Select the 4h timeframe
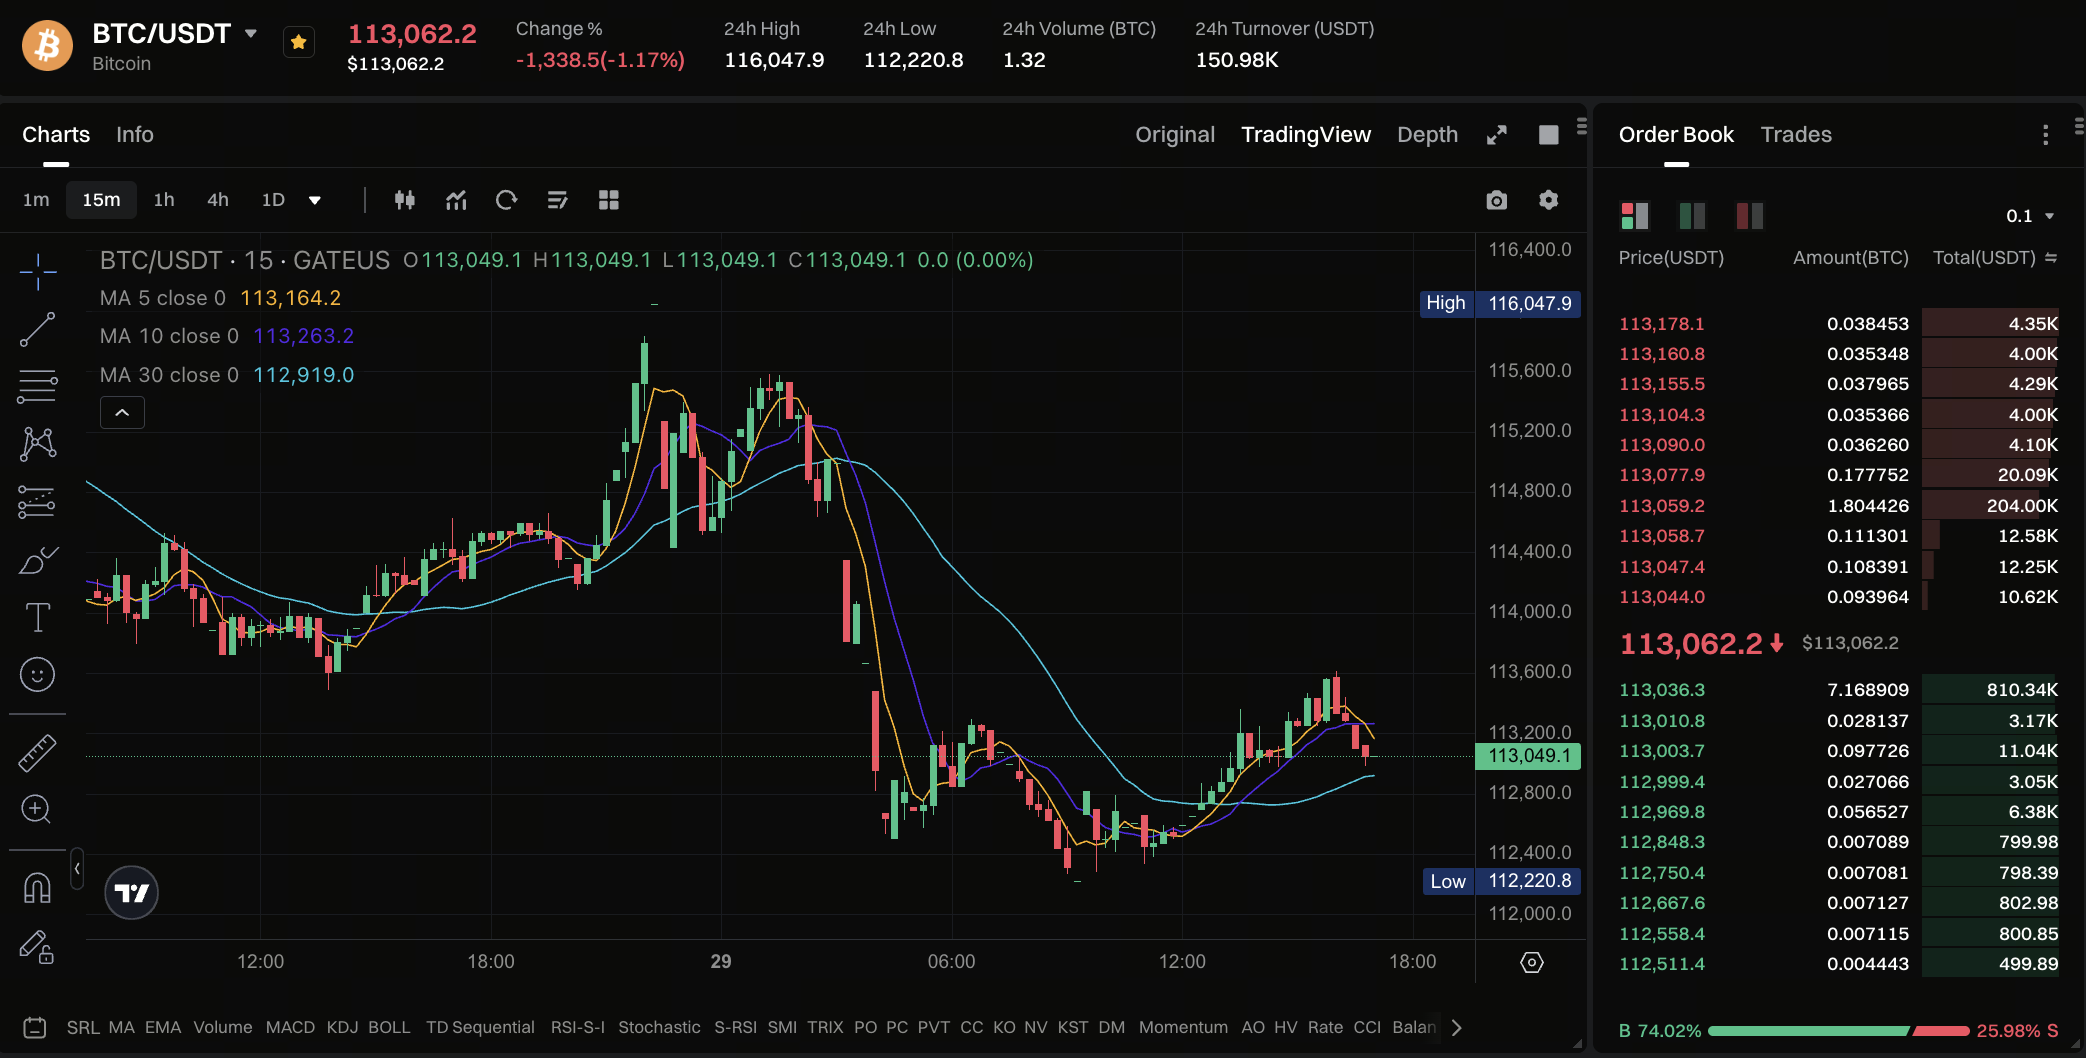The height and width of the screenshot is (1058, 2086). pos(218,200)
